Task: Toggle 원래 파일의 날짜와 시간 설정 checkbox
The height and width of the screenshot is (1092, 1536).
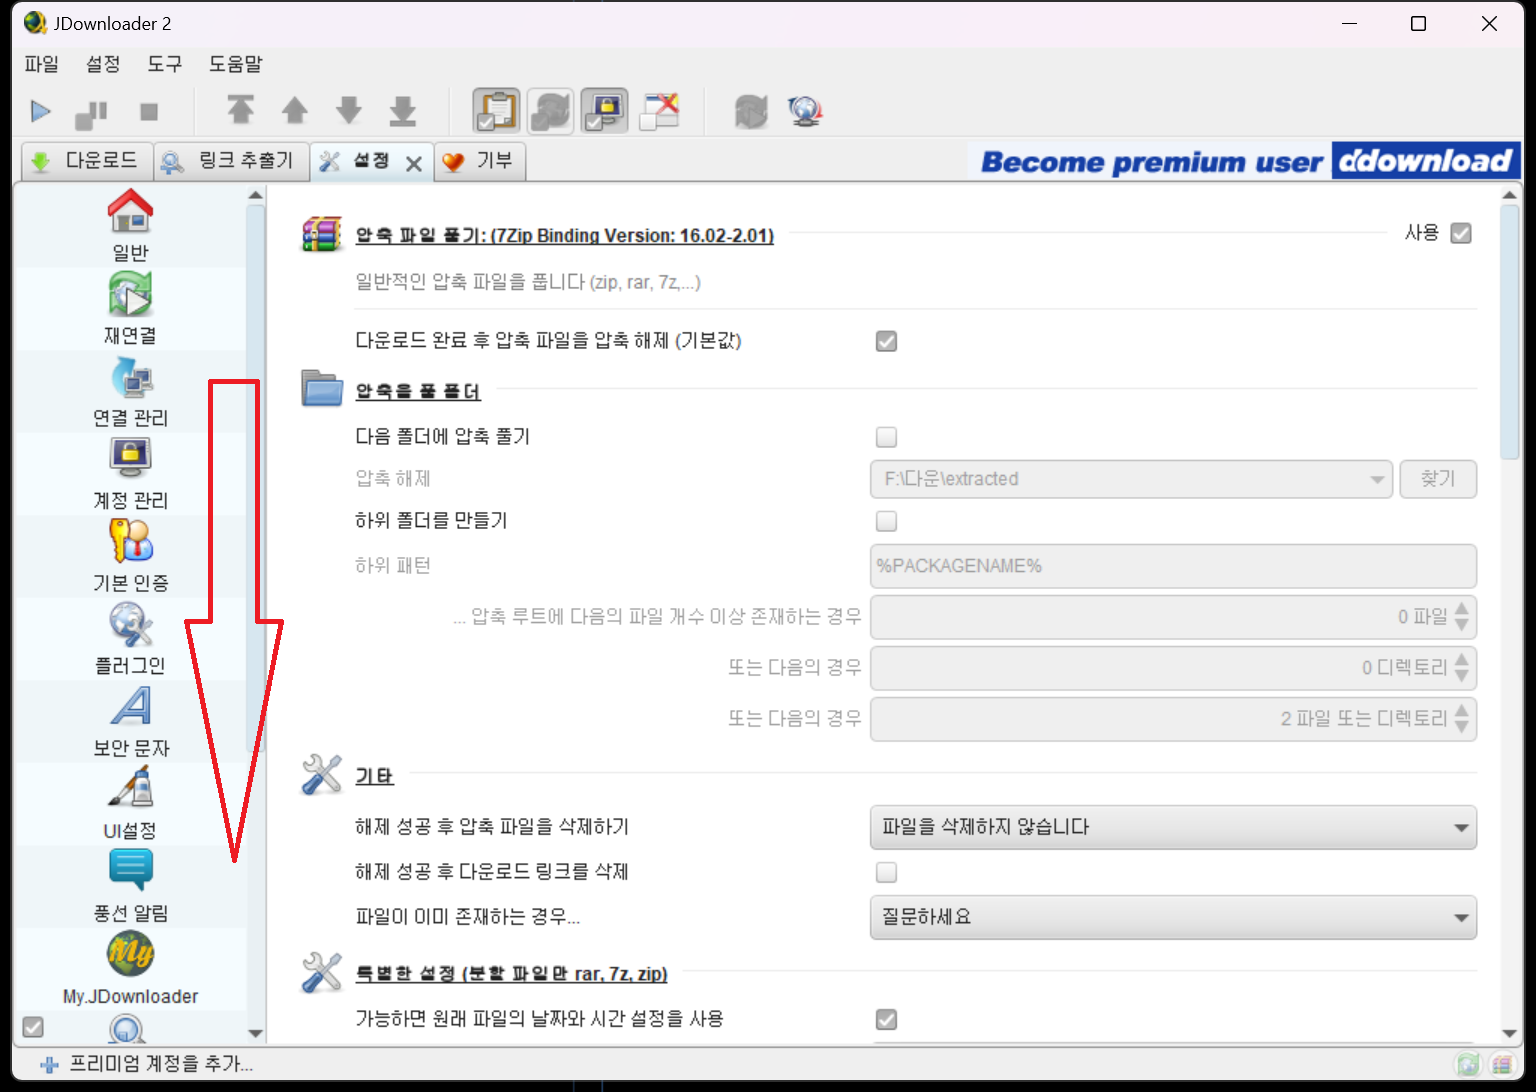Action: coord(886,1019)
